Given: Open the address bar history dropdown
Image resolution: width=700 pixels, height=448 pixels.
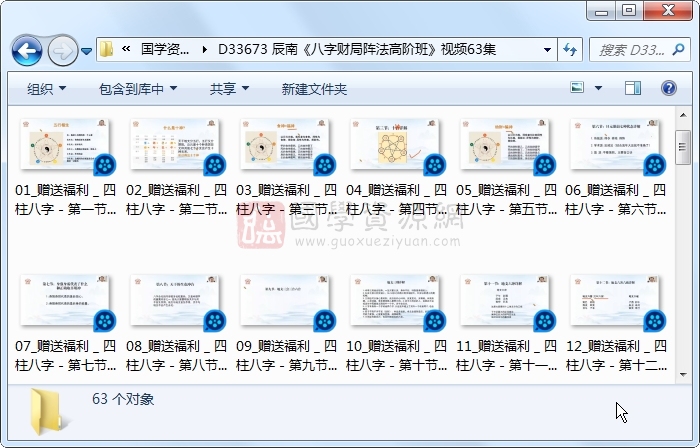Looking at the screenshot, I should (547, 50).
